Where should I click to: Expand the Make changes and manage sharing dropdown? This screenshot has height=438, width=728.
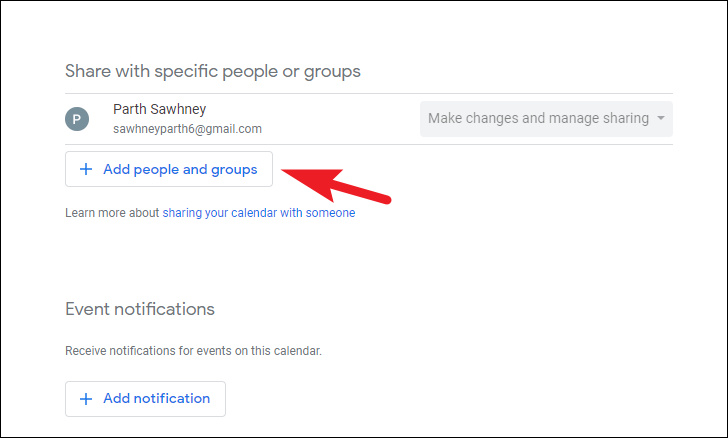click(x=546, y=118)
